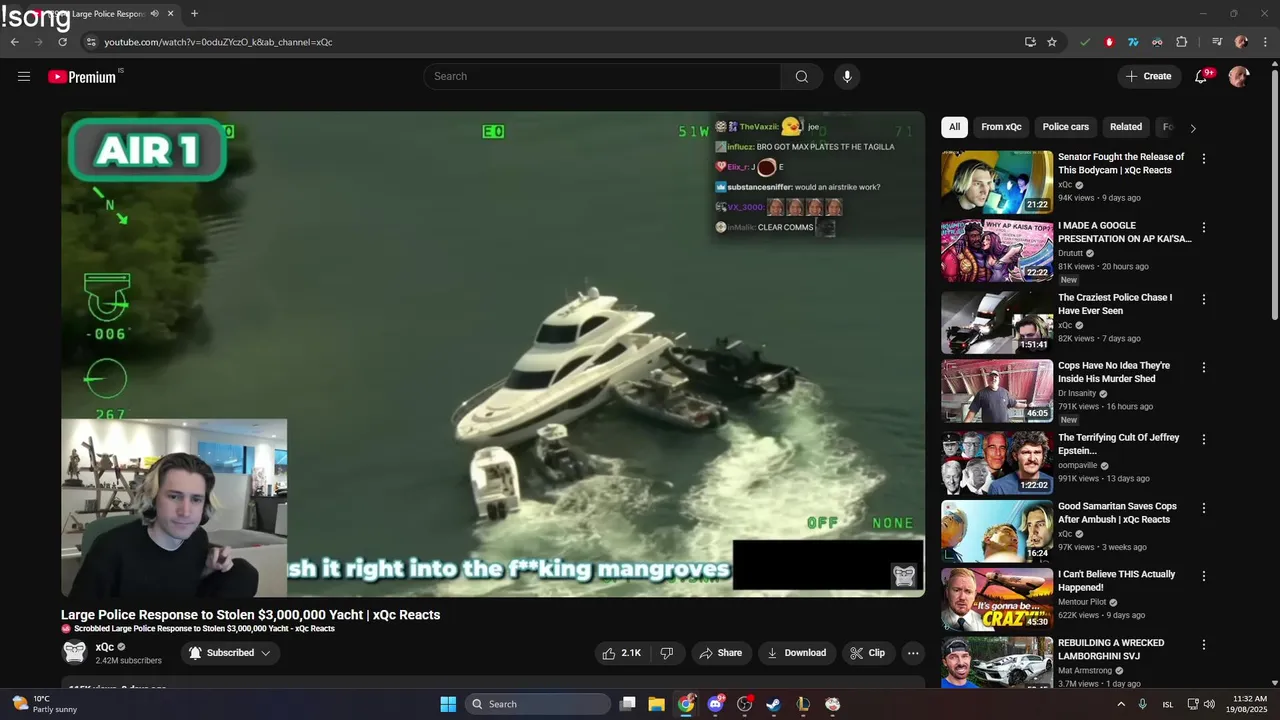Open the notifications bell
The image size is (1280, 720).
pyautogui.click(x=1202, y=77)
